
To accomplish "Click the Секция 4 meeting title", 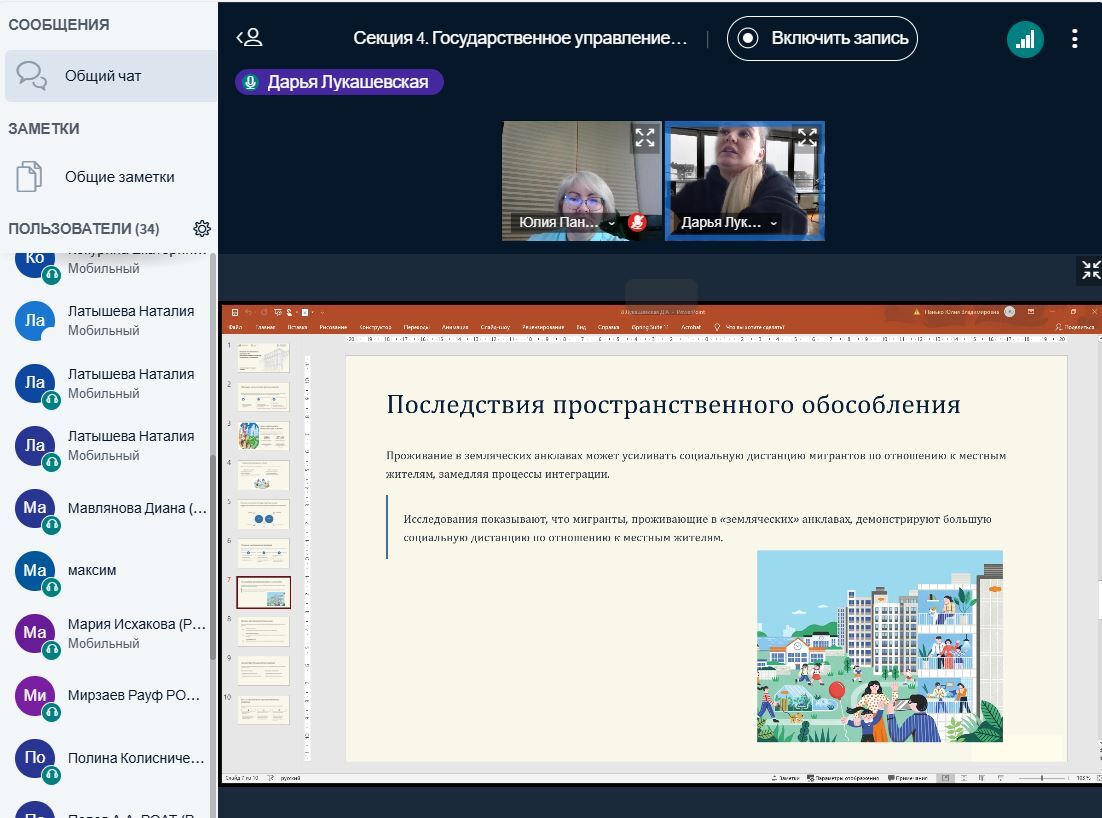I will tap(520, 38).
